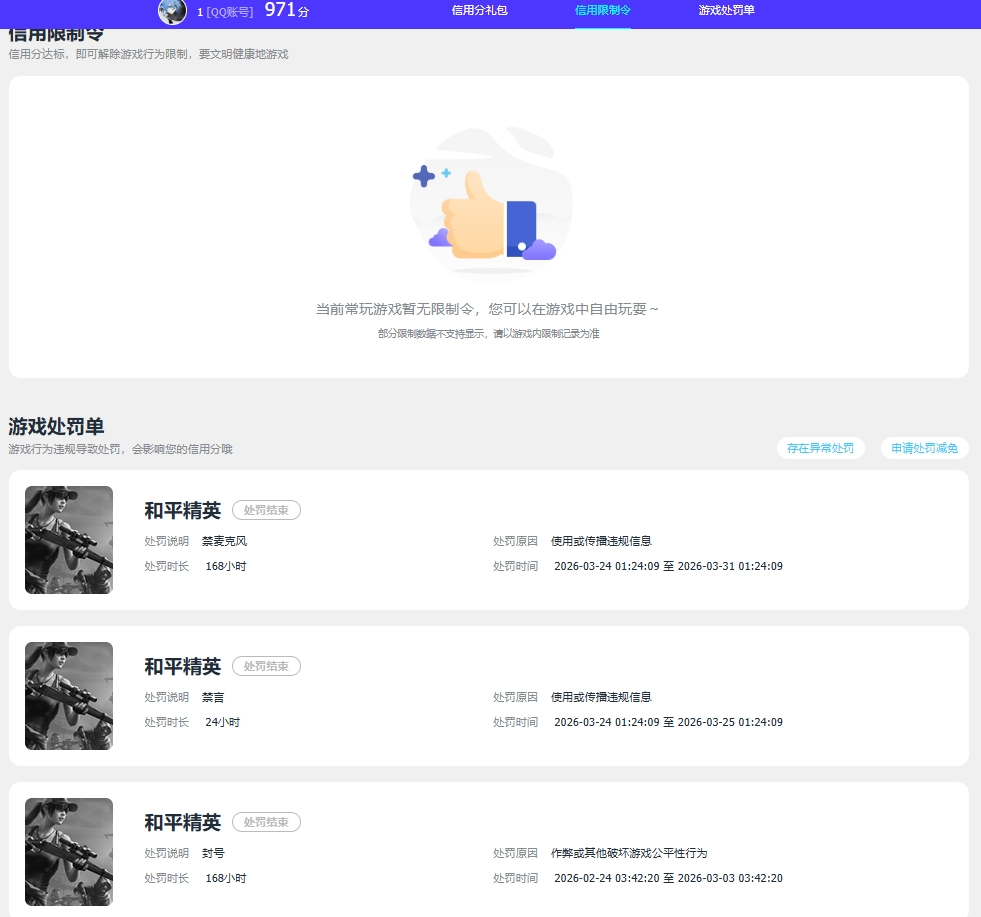981x917 pixels.
Task: Click 168小时 duration on 禁麦克风 card
Action: coord(226,566)
